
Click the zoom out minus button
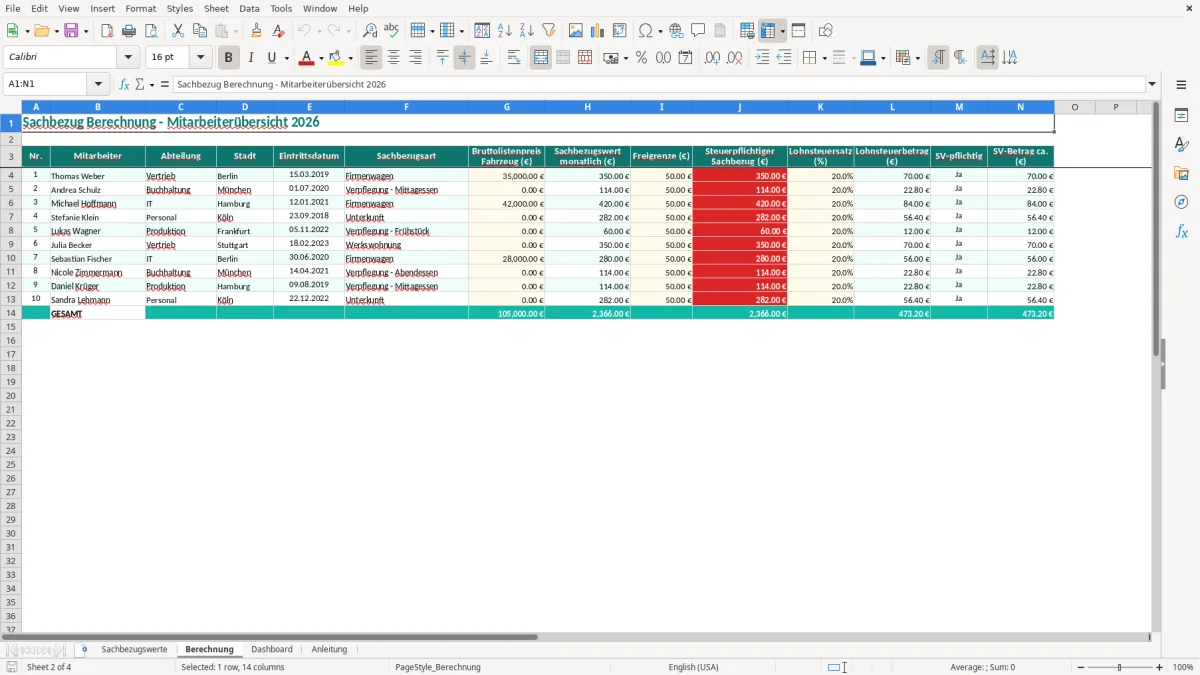pyautogui.click(x=1081, y=667)
